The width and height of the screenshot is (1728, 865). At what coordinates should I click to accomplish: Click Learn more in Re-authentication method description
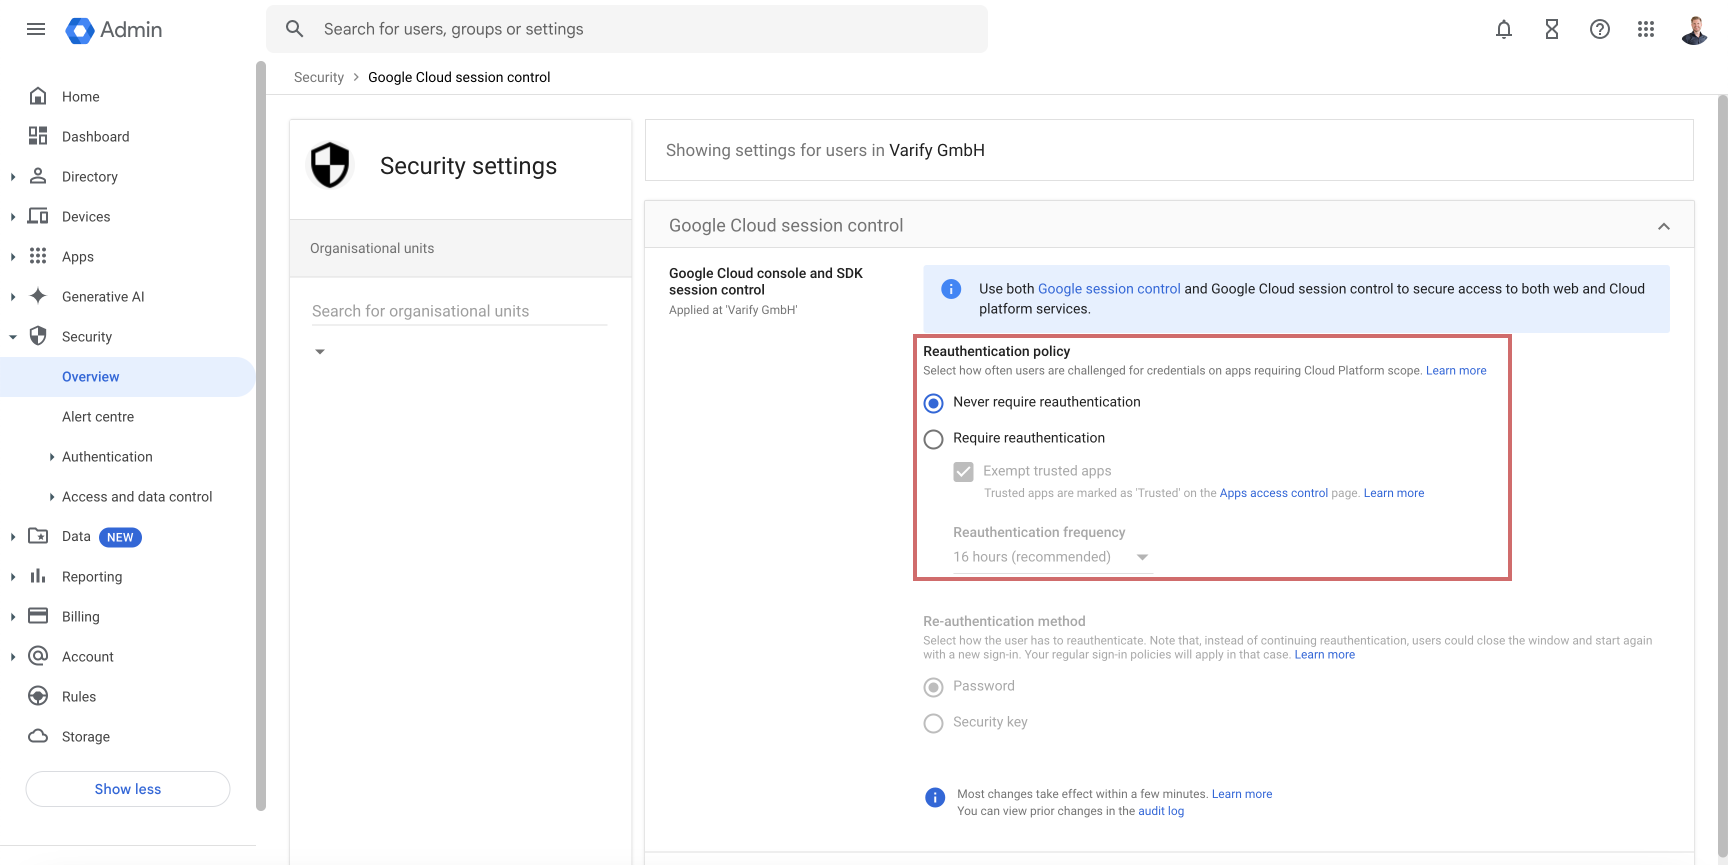click(x=1325, y=655)
